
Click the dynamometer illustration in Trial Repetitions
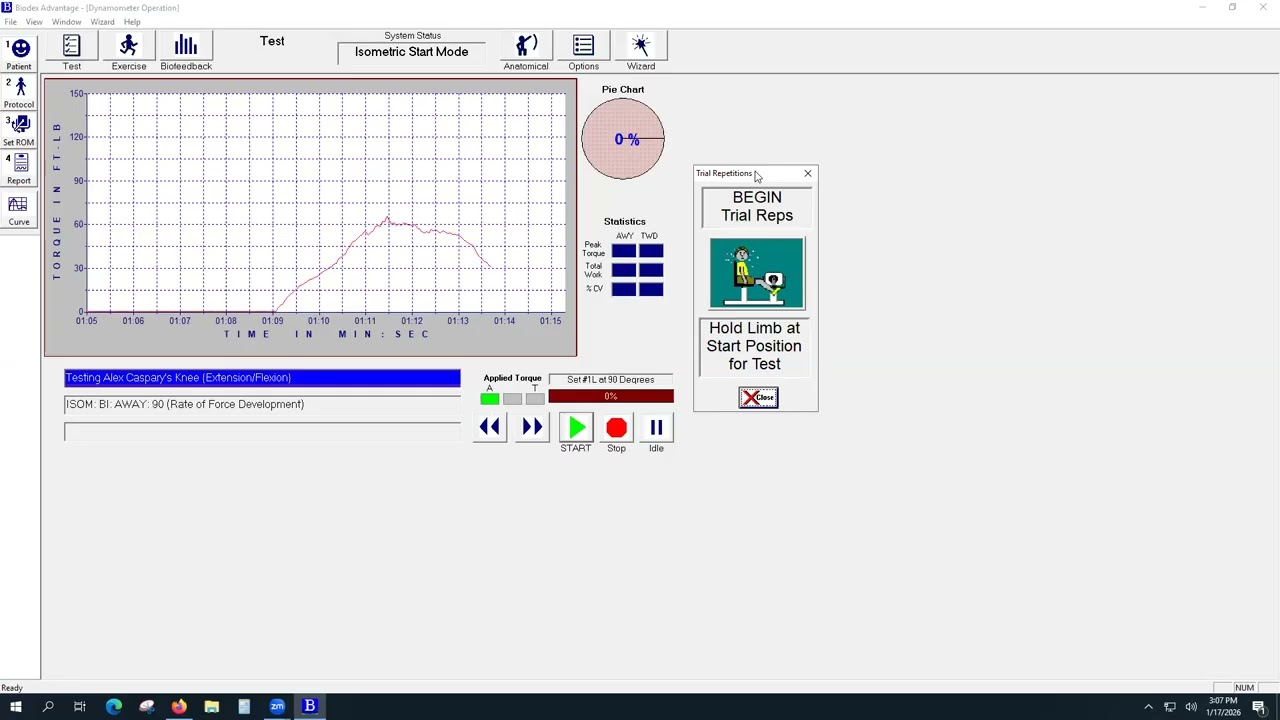coord(757,273)
